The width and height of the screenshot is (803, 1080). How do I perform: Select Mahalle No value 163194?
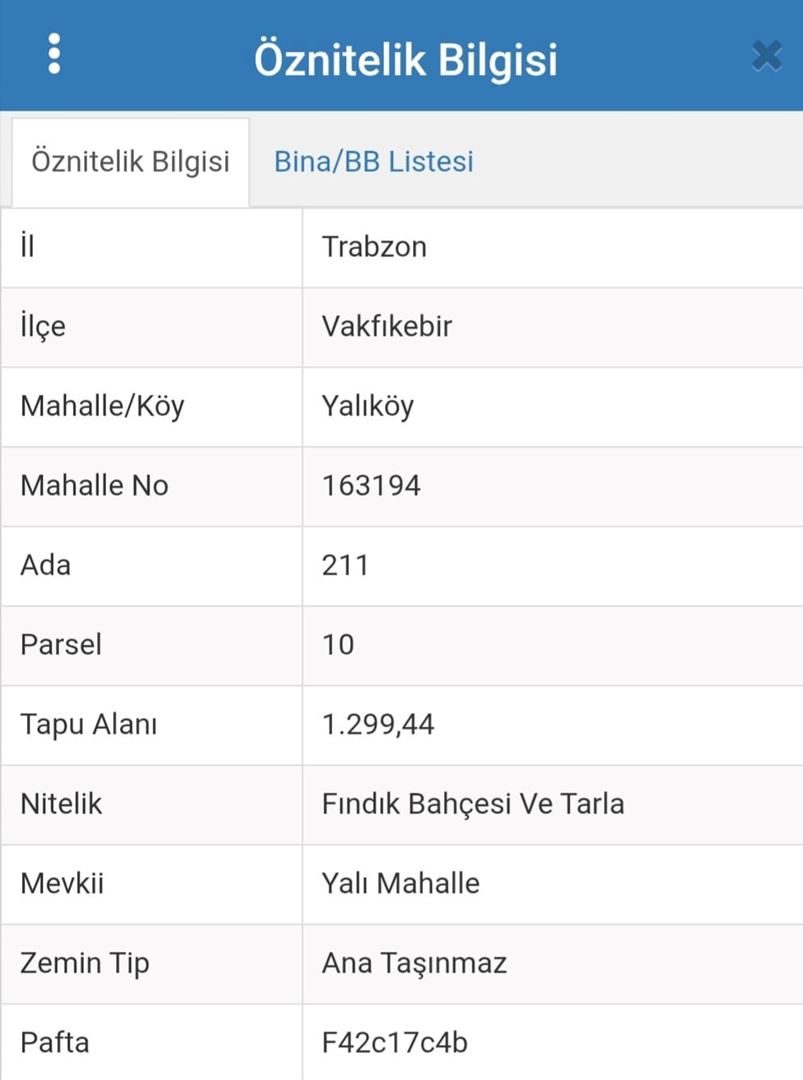(371, 486)
